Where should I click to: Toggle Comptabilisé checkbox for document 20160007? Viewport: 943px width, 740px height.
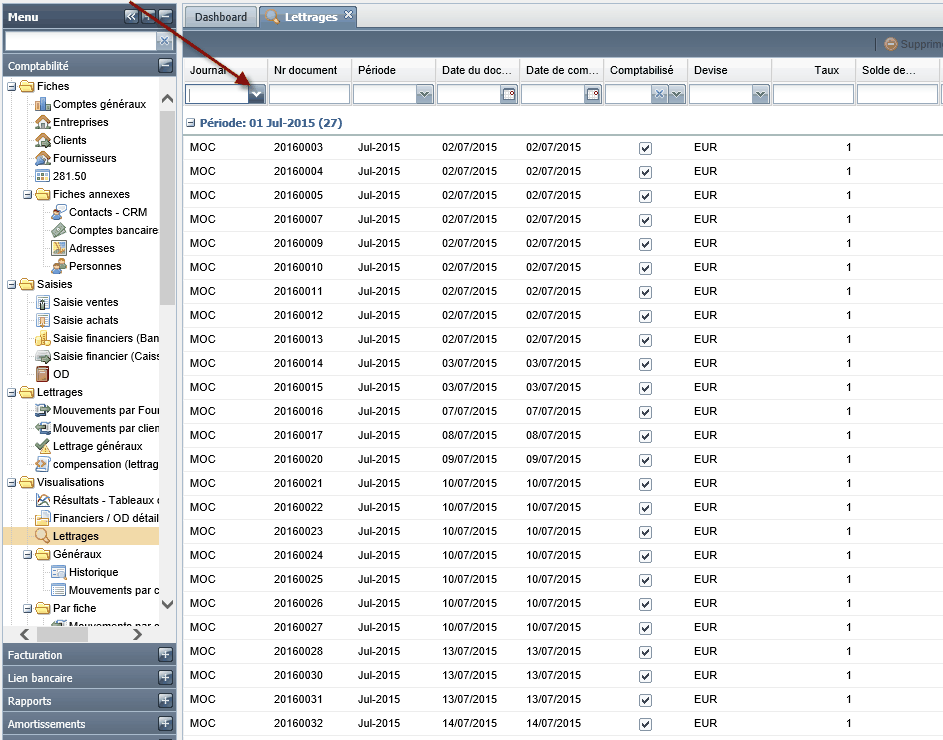645,220
